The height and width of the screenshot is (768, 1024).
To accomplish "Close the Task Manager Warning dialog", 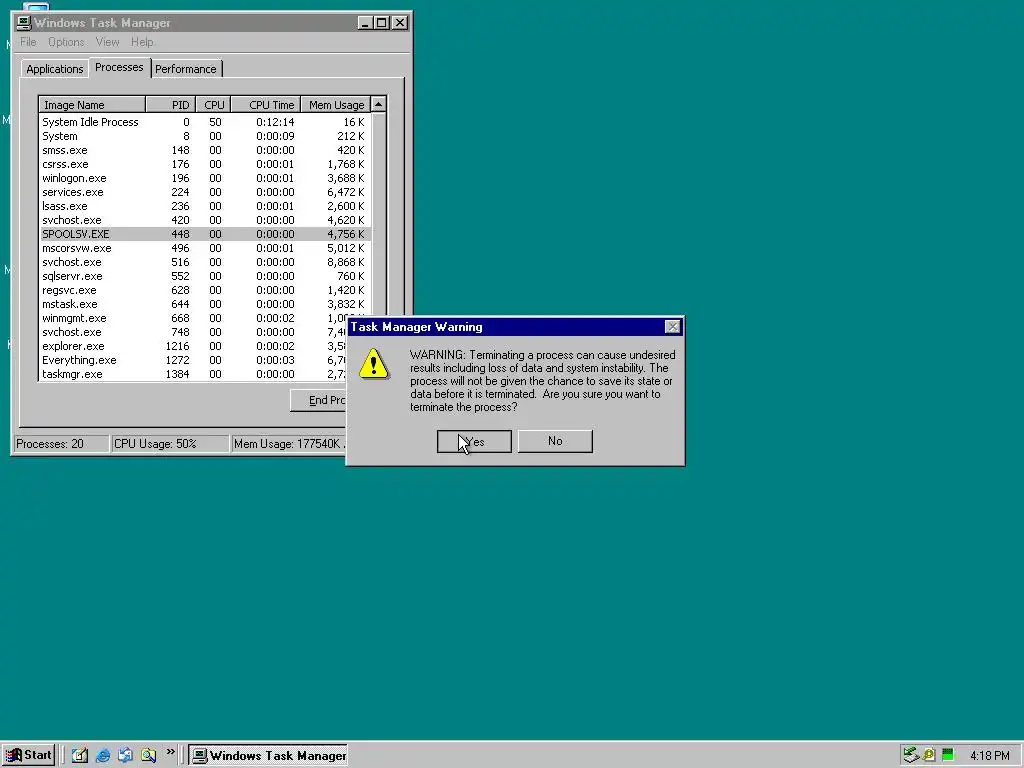I will 672,327.
